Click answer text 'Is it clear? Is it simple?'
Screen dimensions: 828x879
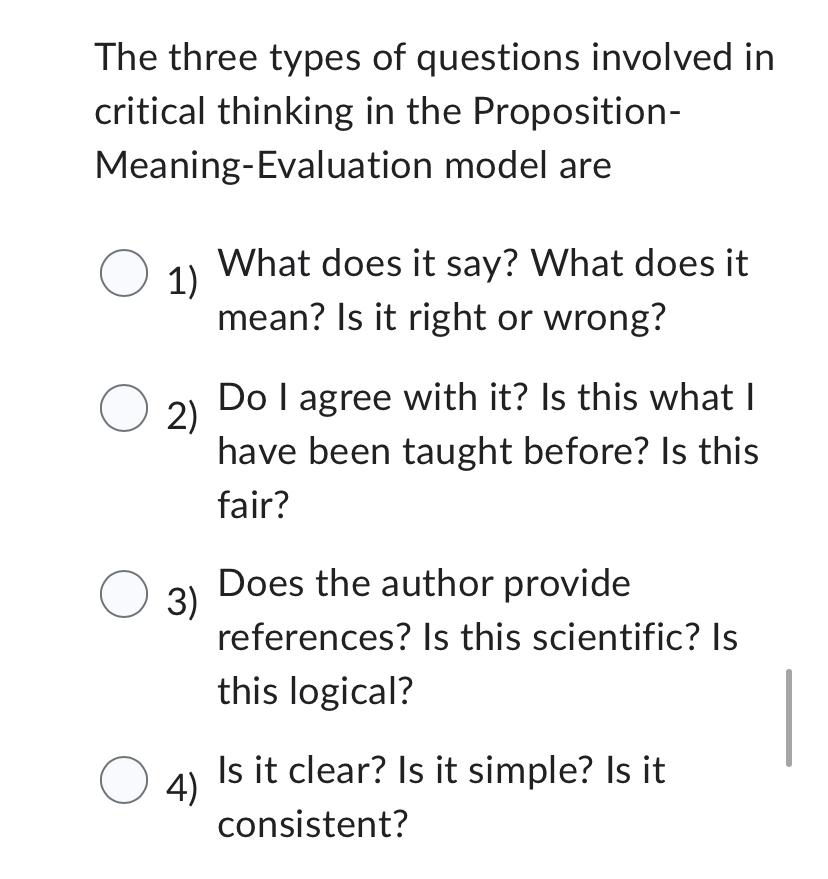pos(380,770)
